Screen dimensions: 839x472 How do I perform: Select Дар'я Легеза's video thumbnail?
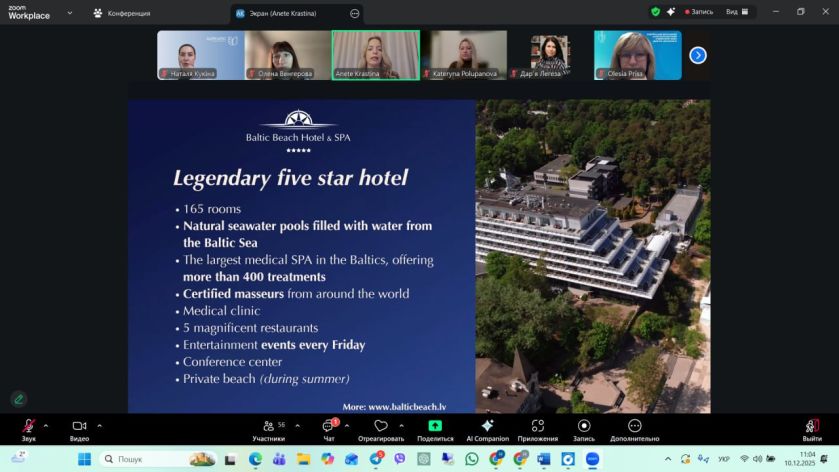coord(551,55)
